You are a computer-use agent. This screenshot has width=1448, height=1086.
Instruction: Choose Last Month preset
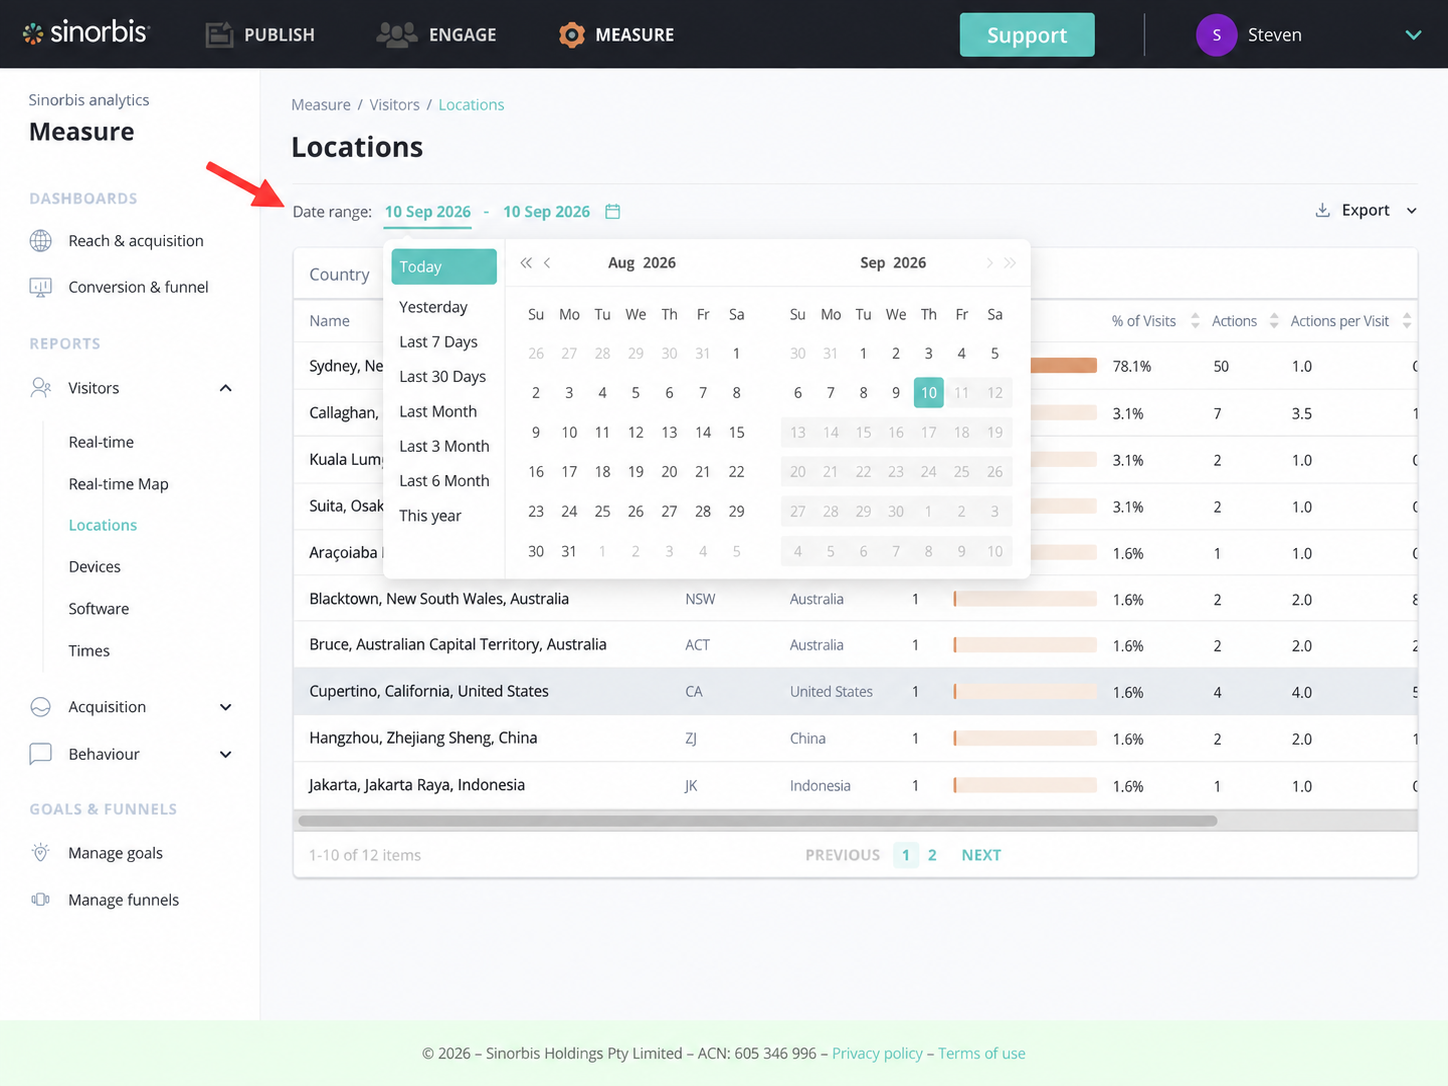[438, 412]
